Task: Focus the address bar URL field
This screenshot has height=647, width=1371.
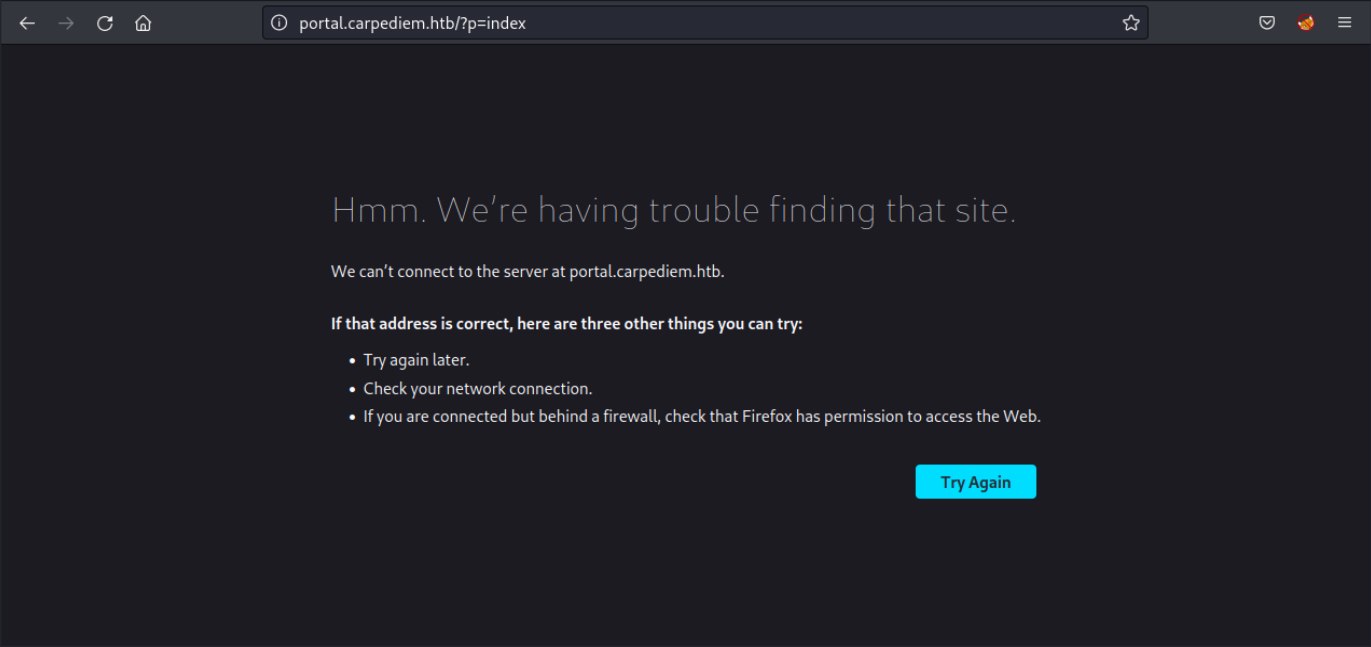Action: [700, 23]
